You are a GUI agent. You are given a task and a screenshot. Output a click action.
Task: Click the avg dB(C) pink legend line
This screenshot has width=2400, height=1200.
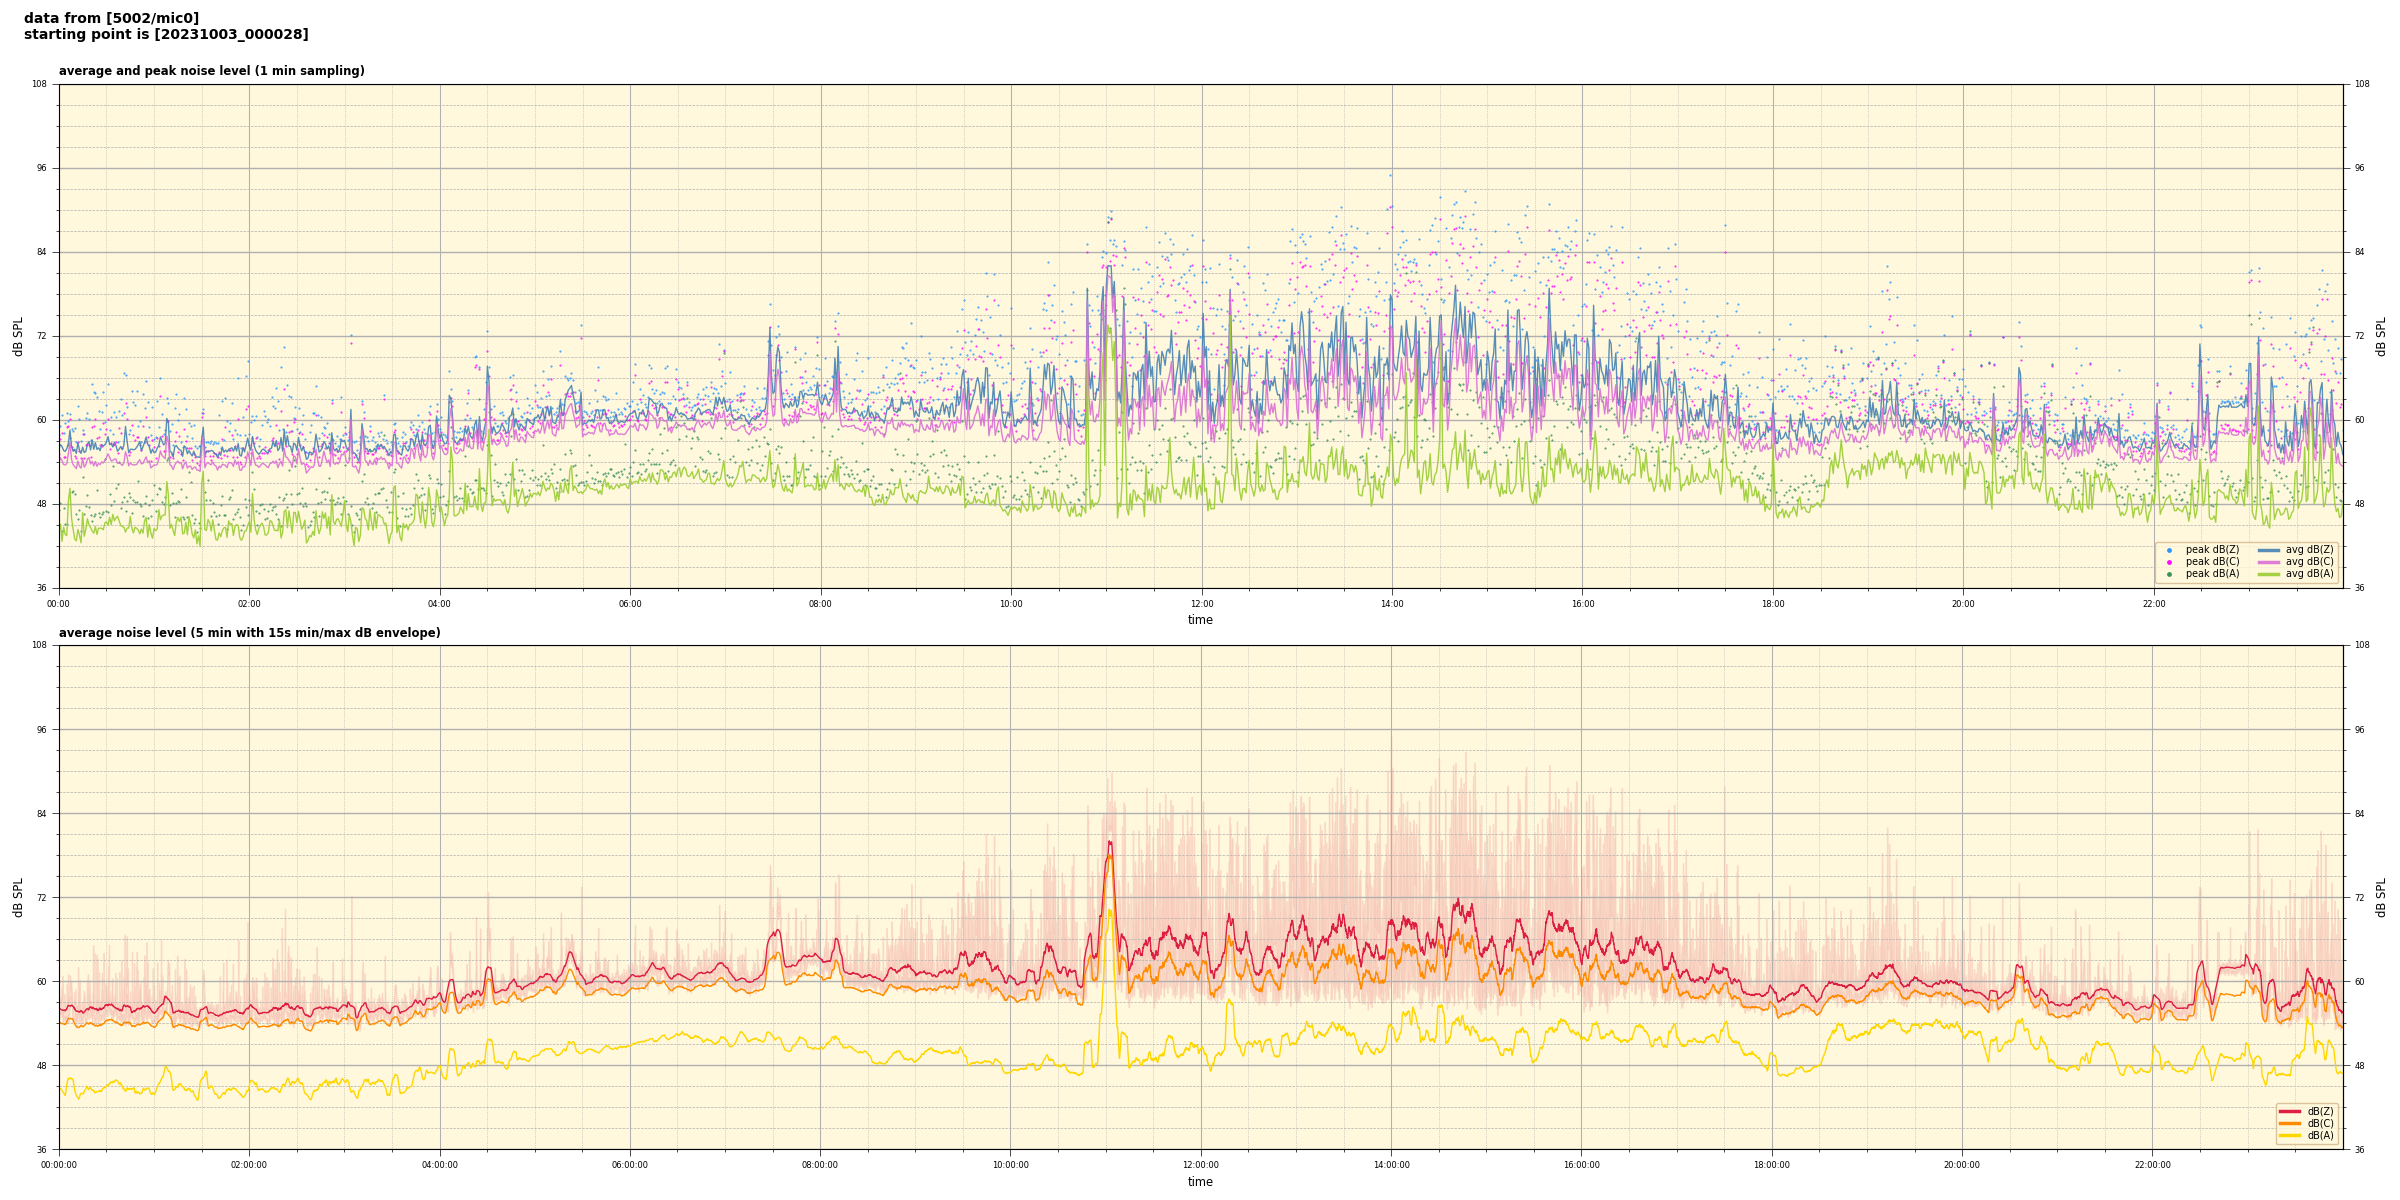pos(2268,562)
